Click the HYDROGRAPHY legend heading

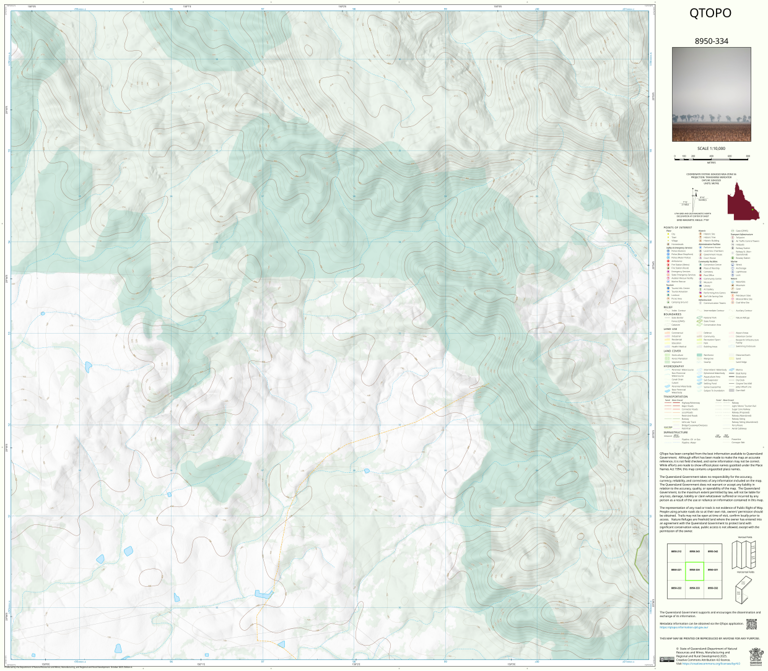674,366
